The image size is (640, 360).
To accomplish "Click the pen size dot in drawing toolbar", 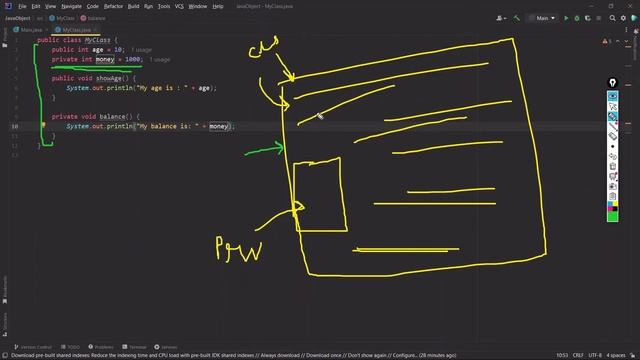I will pyautogui.click(x=613, y=146).
